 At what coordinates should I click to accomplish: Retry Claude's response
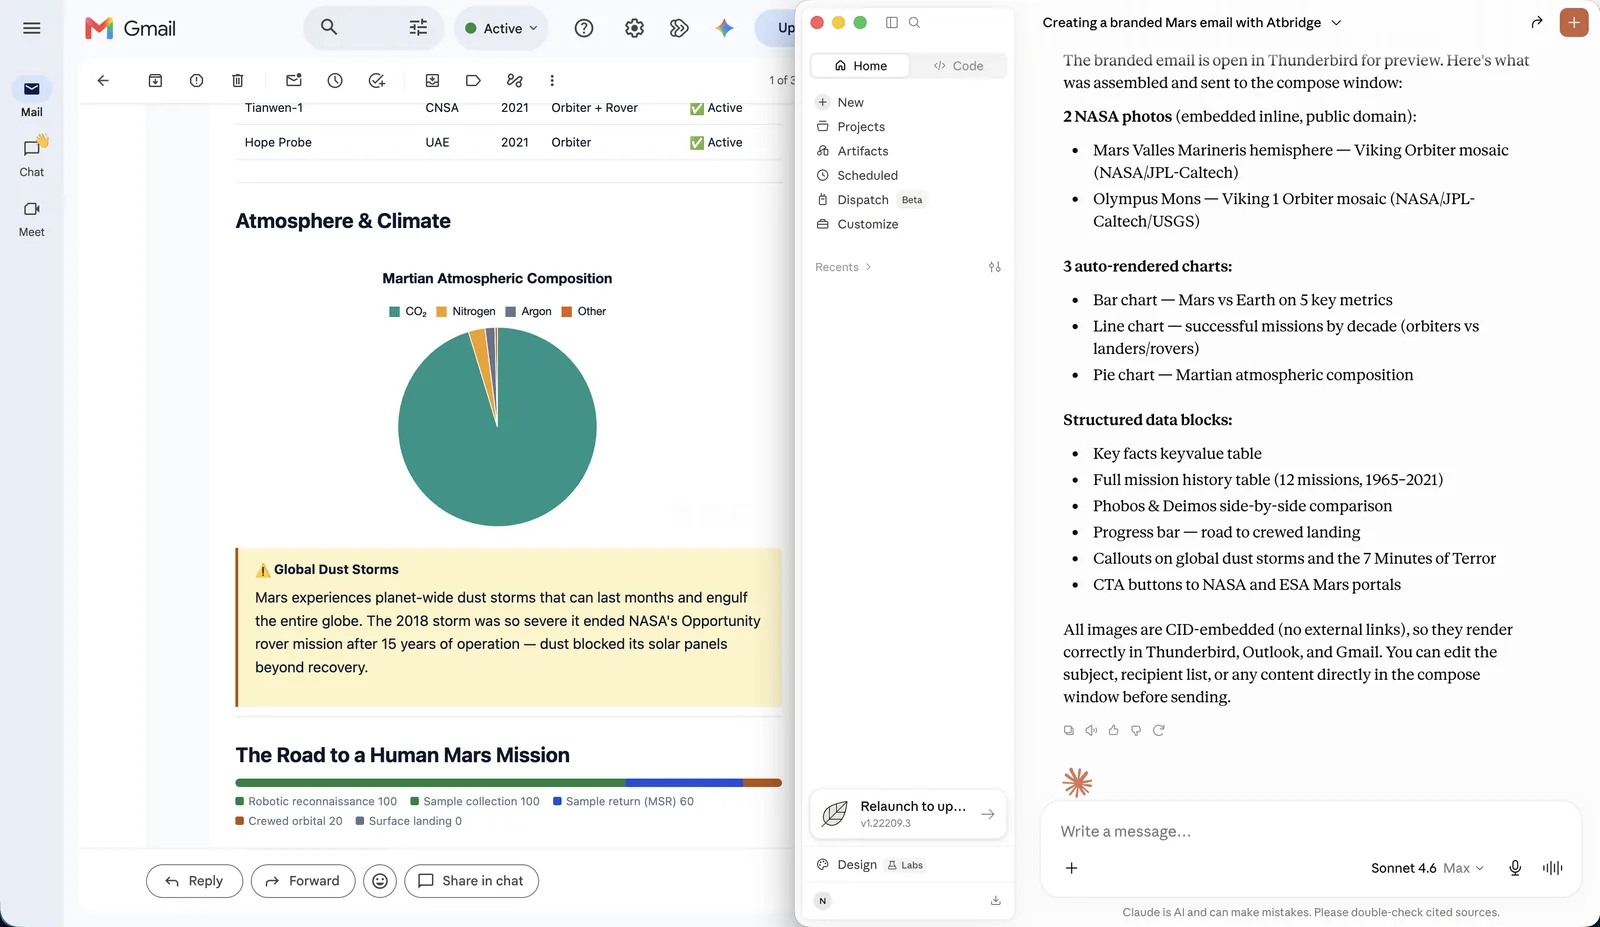coord(1158,730)
